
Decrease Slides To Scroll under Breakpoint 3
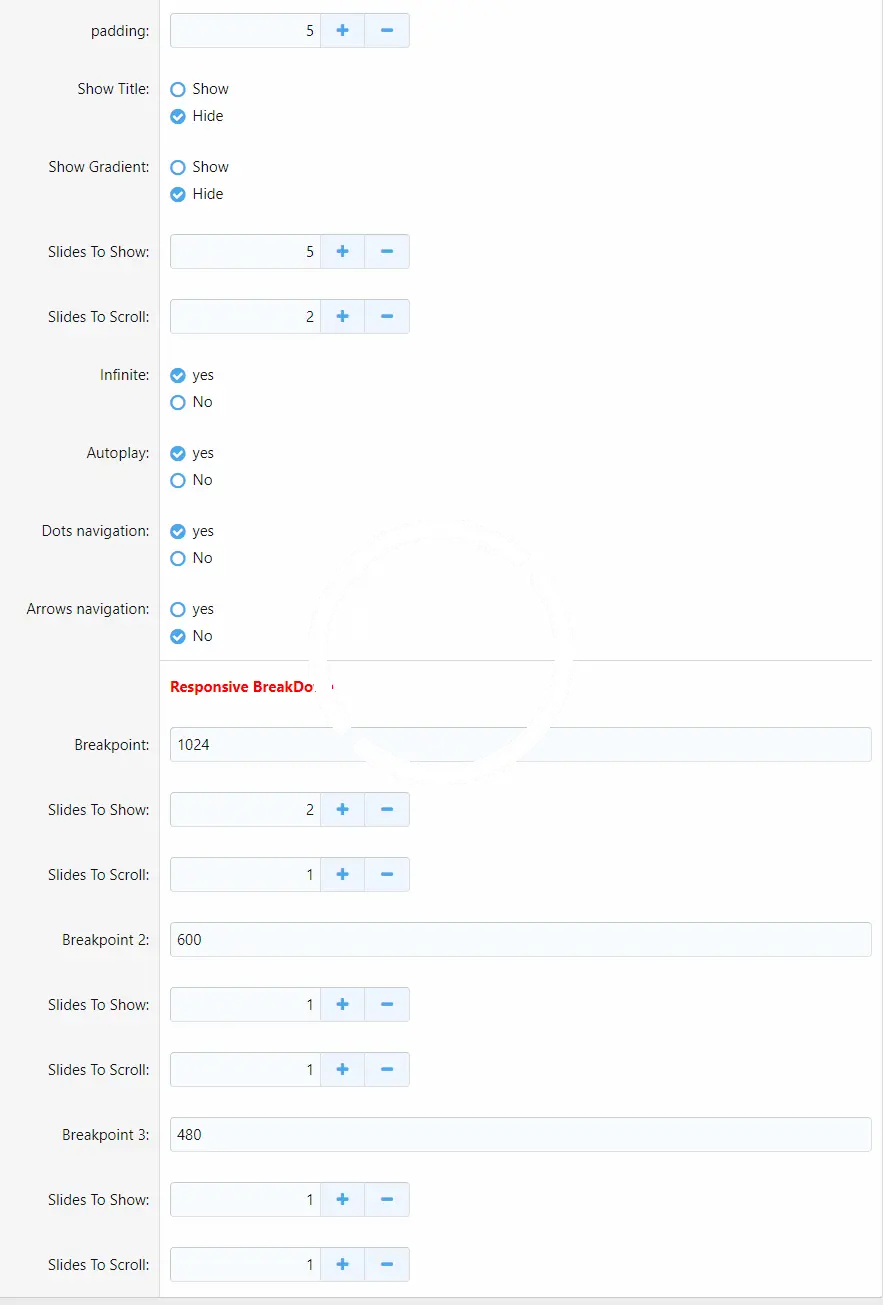[387, 1265]
